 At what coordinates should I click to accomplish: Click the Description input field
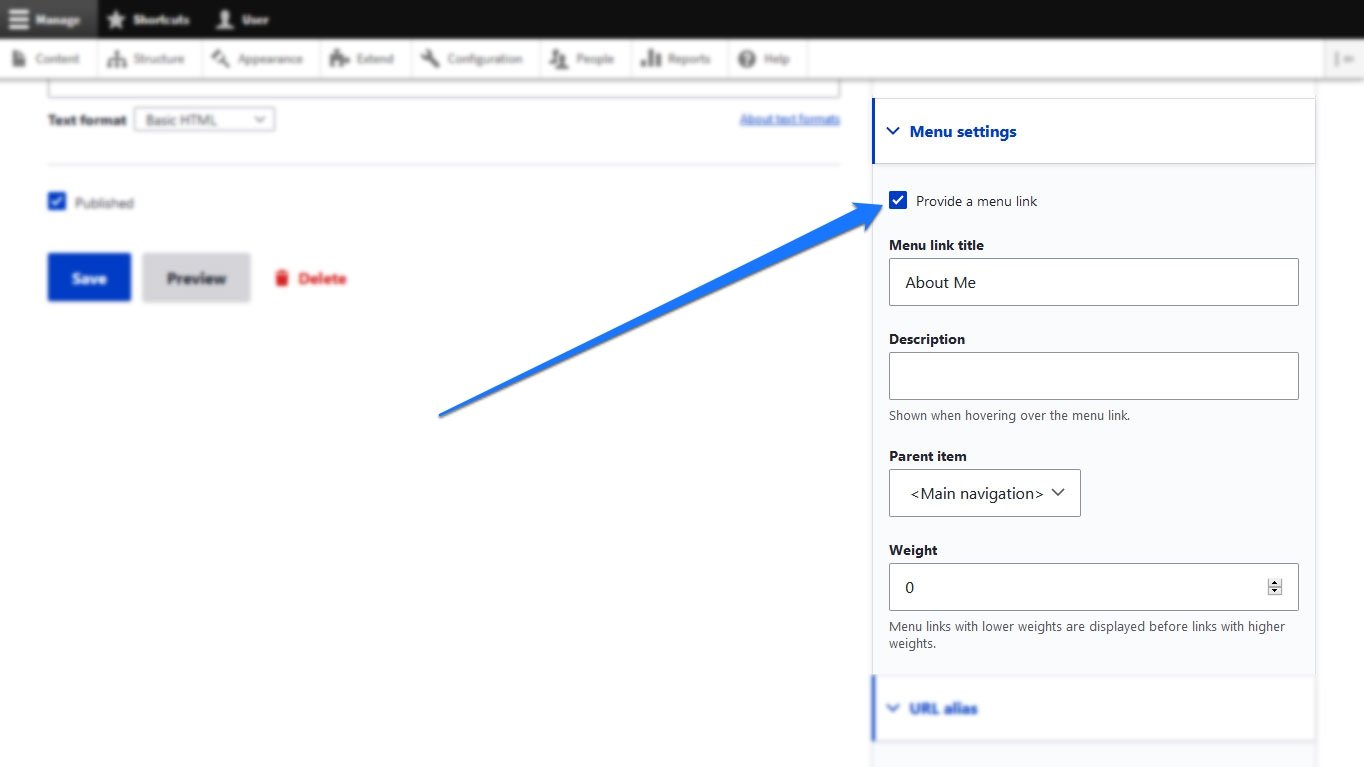tap(1094, 376)
